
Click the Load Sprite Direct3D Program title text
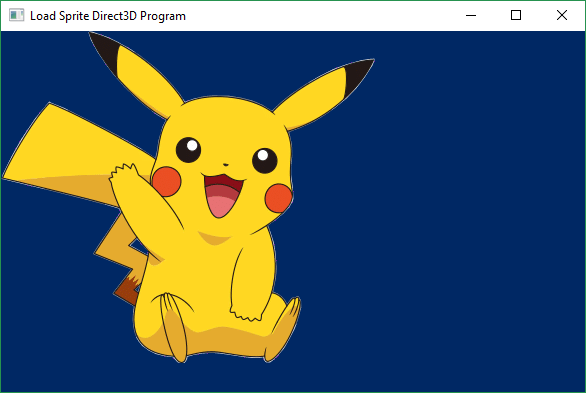108,16
